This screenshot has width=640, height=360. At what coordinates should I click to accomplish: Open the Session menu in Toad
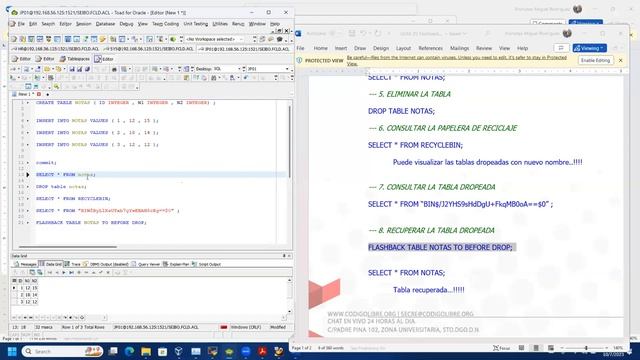pos(83,24)
